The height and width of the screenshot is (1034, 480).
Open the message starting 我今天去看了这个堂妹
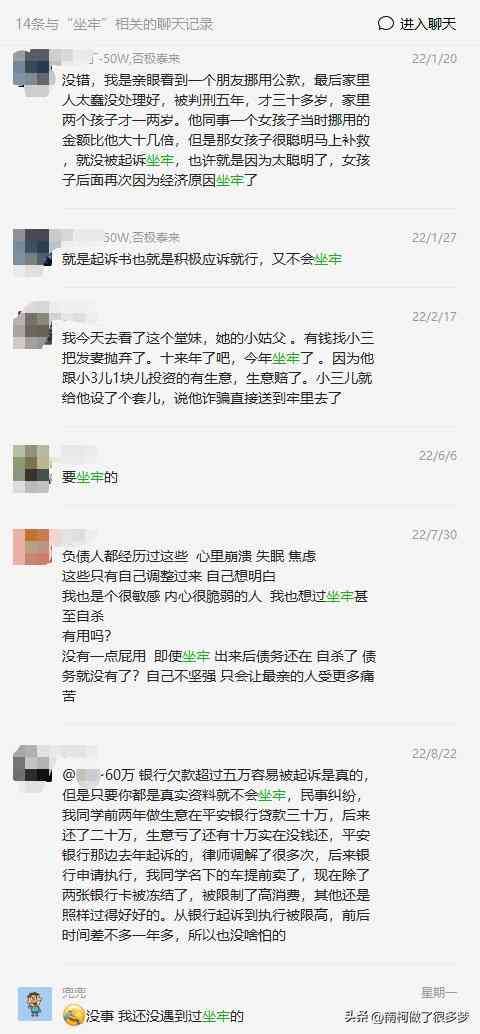click(218, 369)
